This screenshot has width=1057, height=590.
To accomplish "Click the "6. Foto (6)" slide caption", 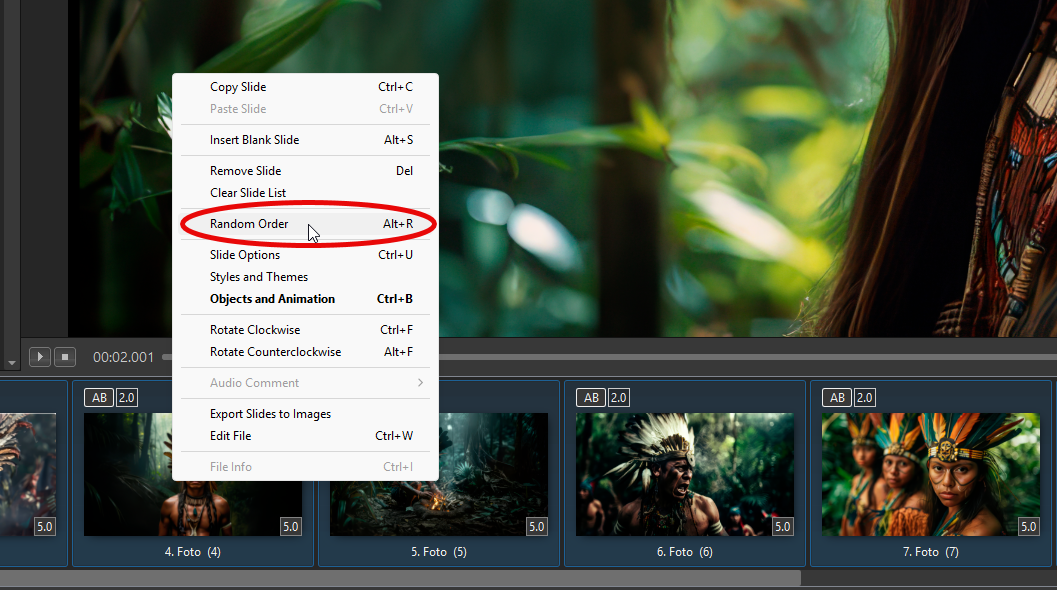I will (685, 552).
